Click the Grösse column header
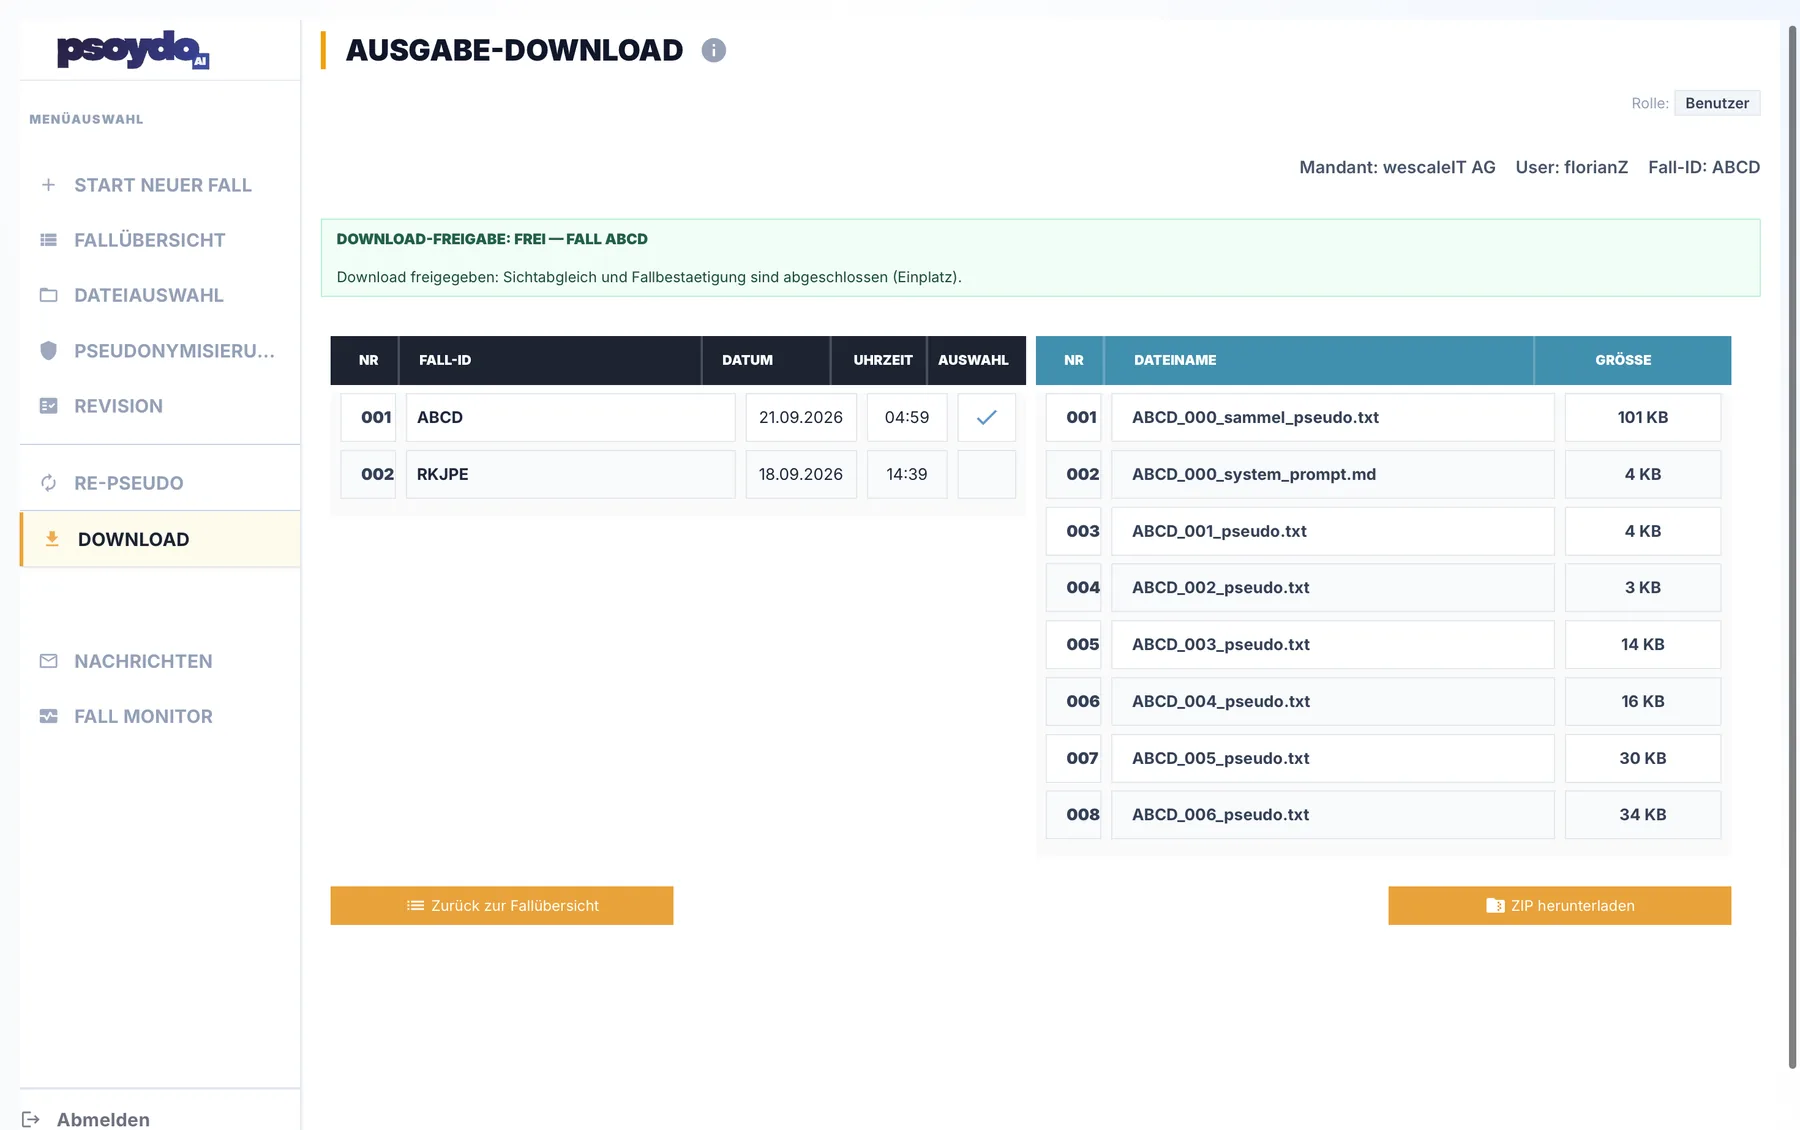 click(1633, 360)
